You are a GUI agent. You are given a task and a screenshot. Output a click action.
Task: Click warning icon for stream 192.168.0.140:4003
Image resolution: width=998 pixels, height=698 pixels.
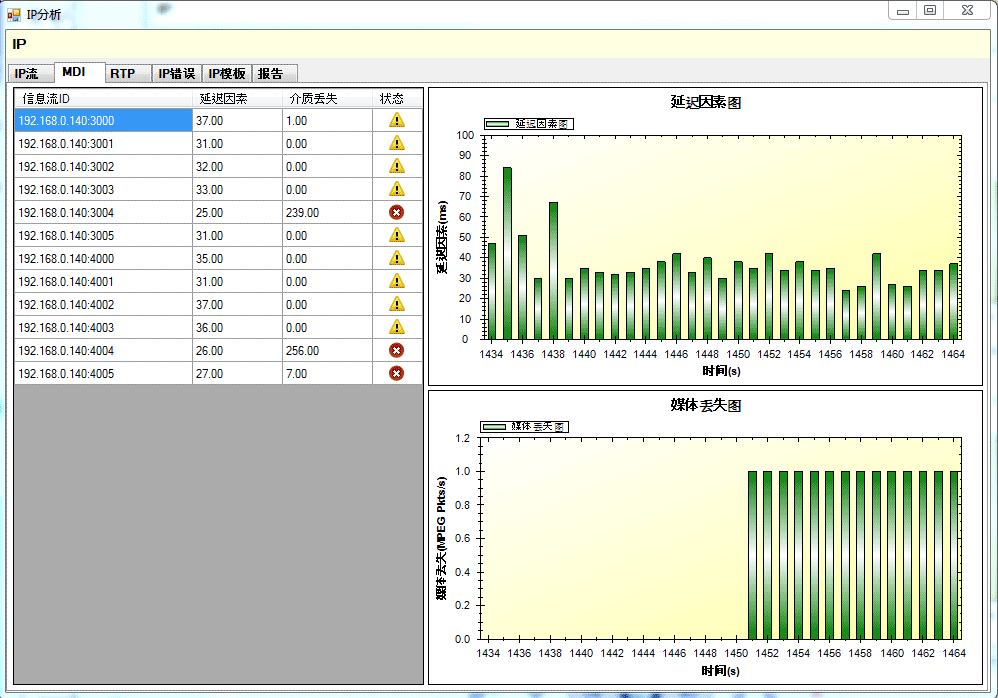(x=397, y=327)
